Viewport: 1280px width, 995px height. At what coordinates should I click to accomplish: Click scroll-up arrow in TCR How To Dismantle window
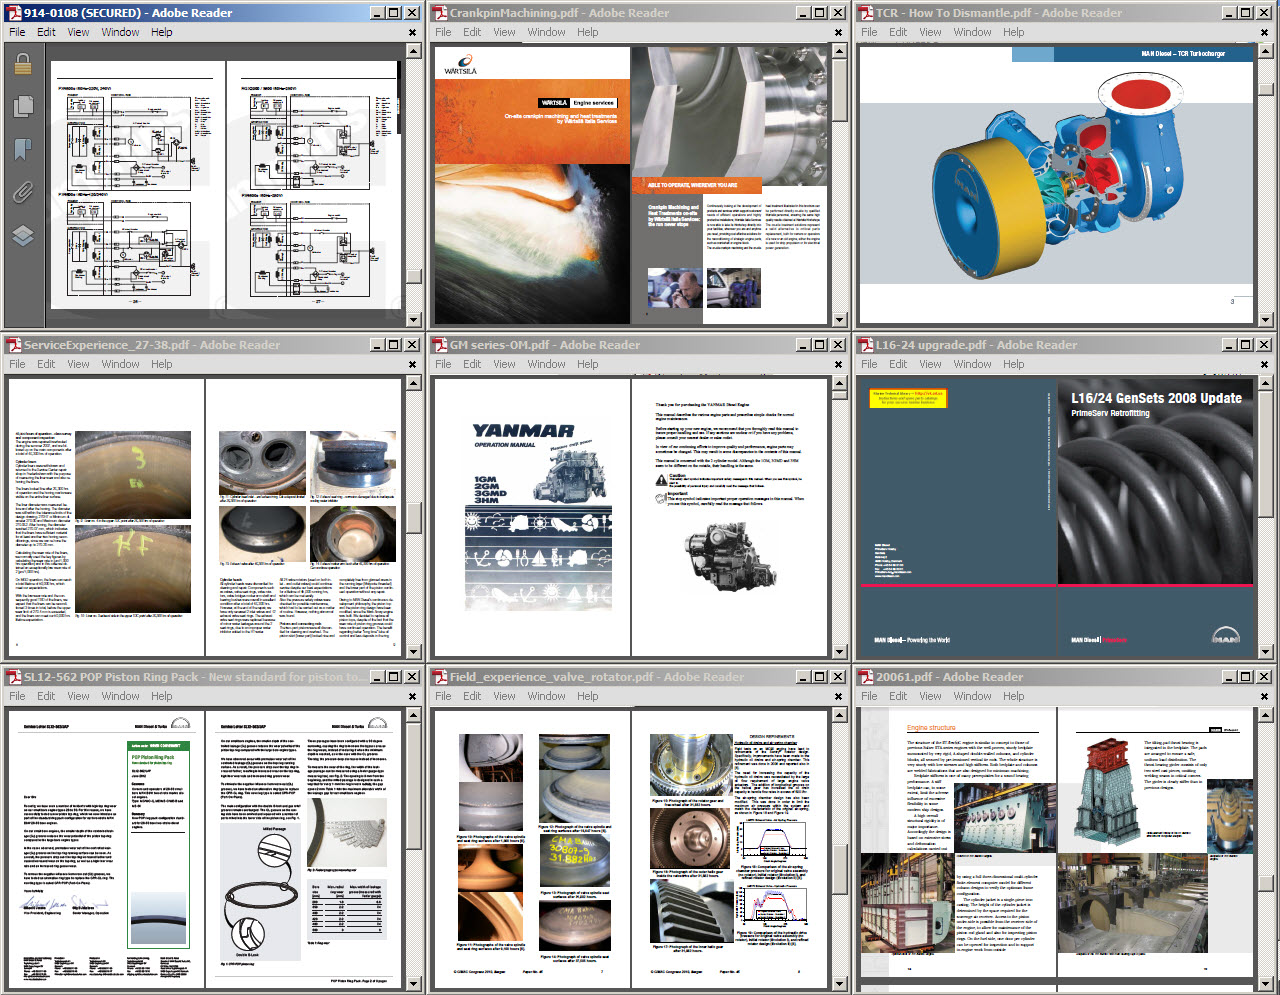coord(1265,54)
